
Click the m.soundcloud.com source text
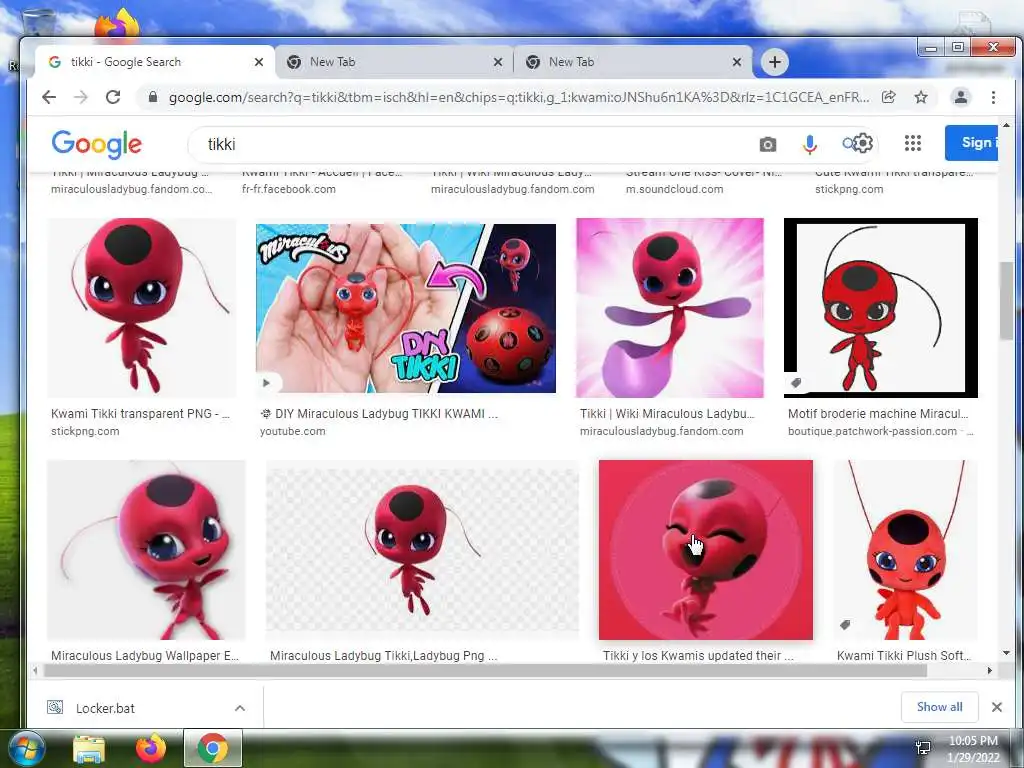[x=675, y=189]
